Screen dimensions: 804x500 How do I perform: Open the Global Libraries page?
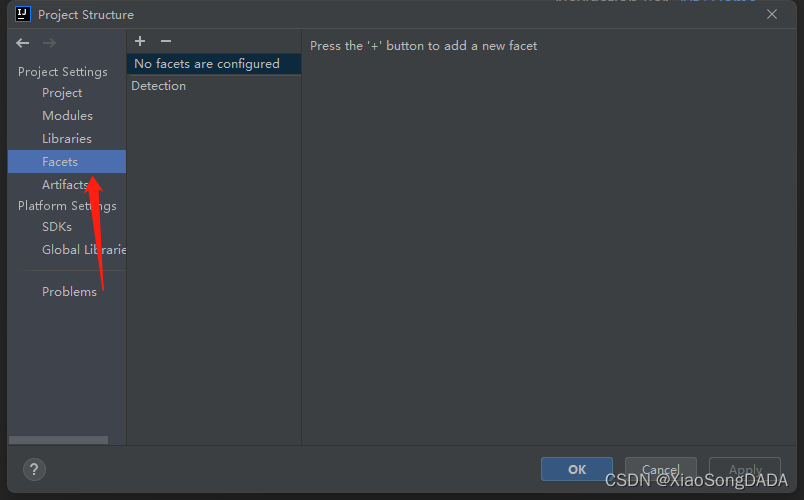[x=84, y=250]
